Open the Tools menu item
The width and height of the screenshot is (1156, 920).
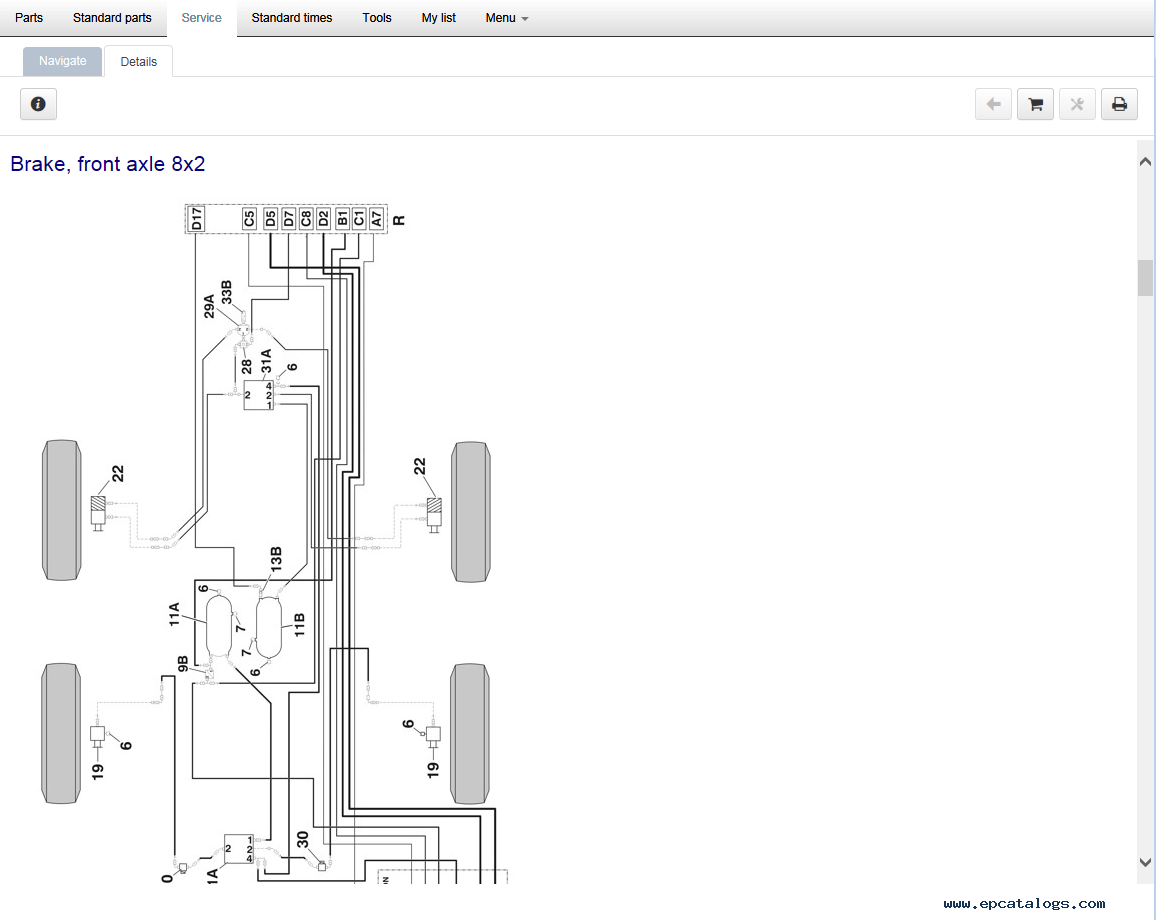[377, 18]
